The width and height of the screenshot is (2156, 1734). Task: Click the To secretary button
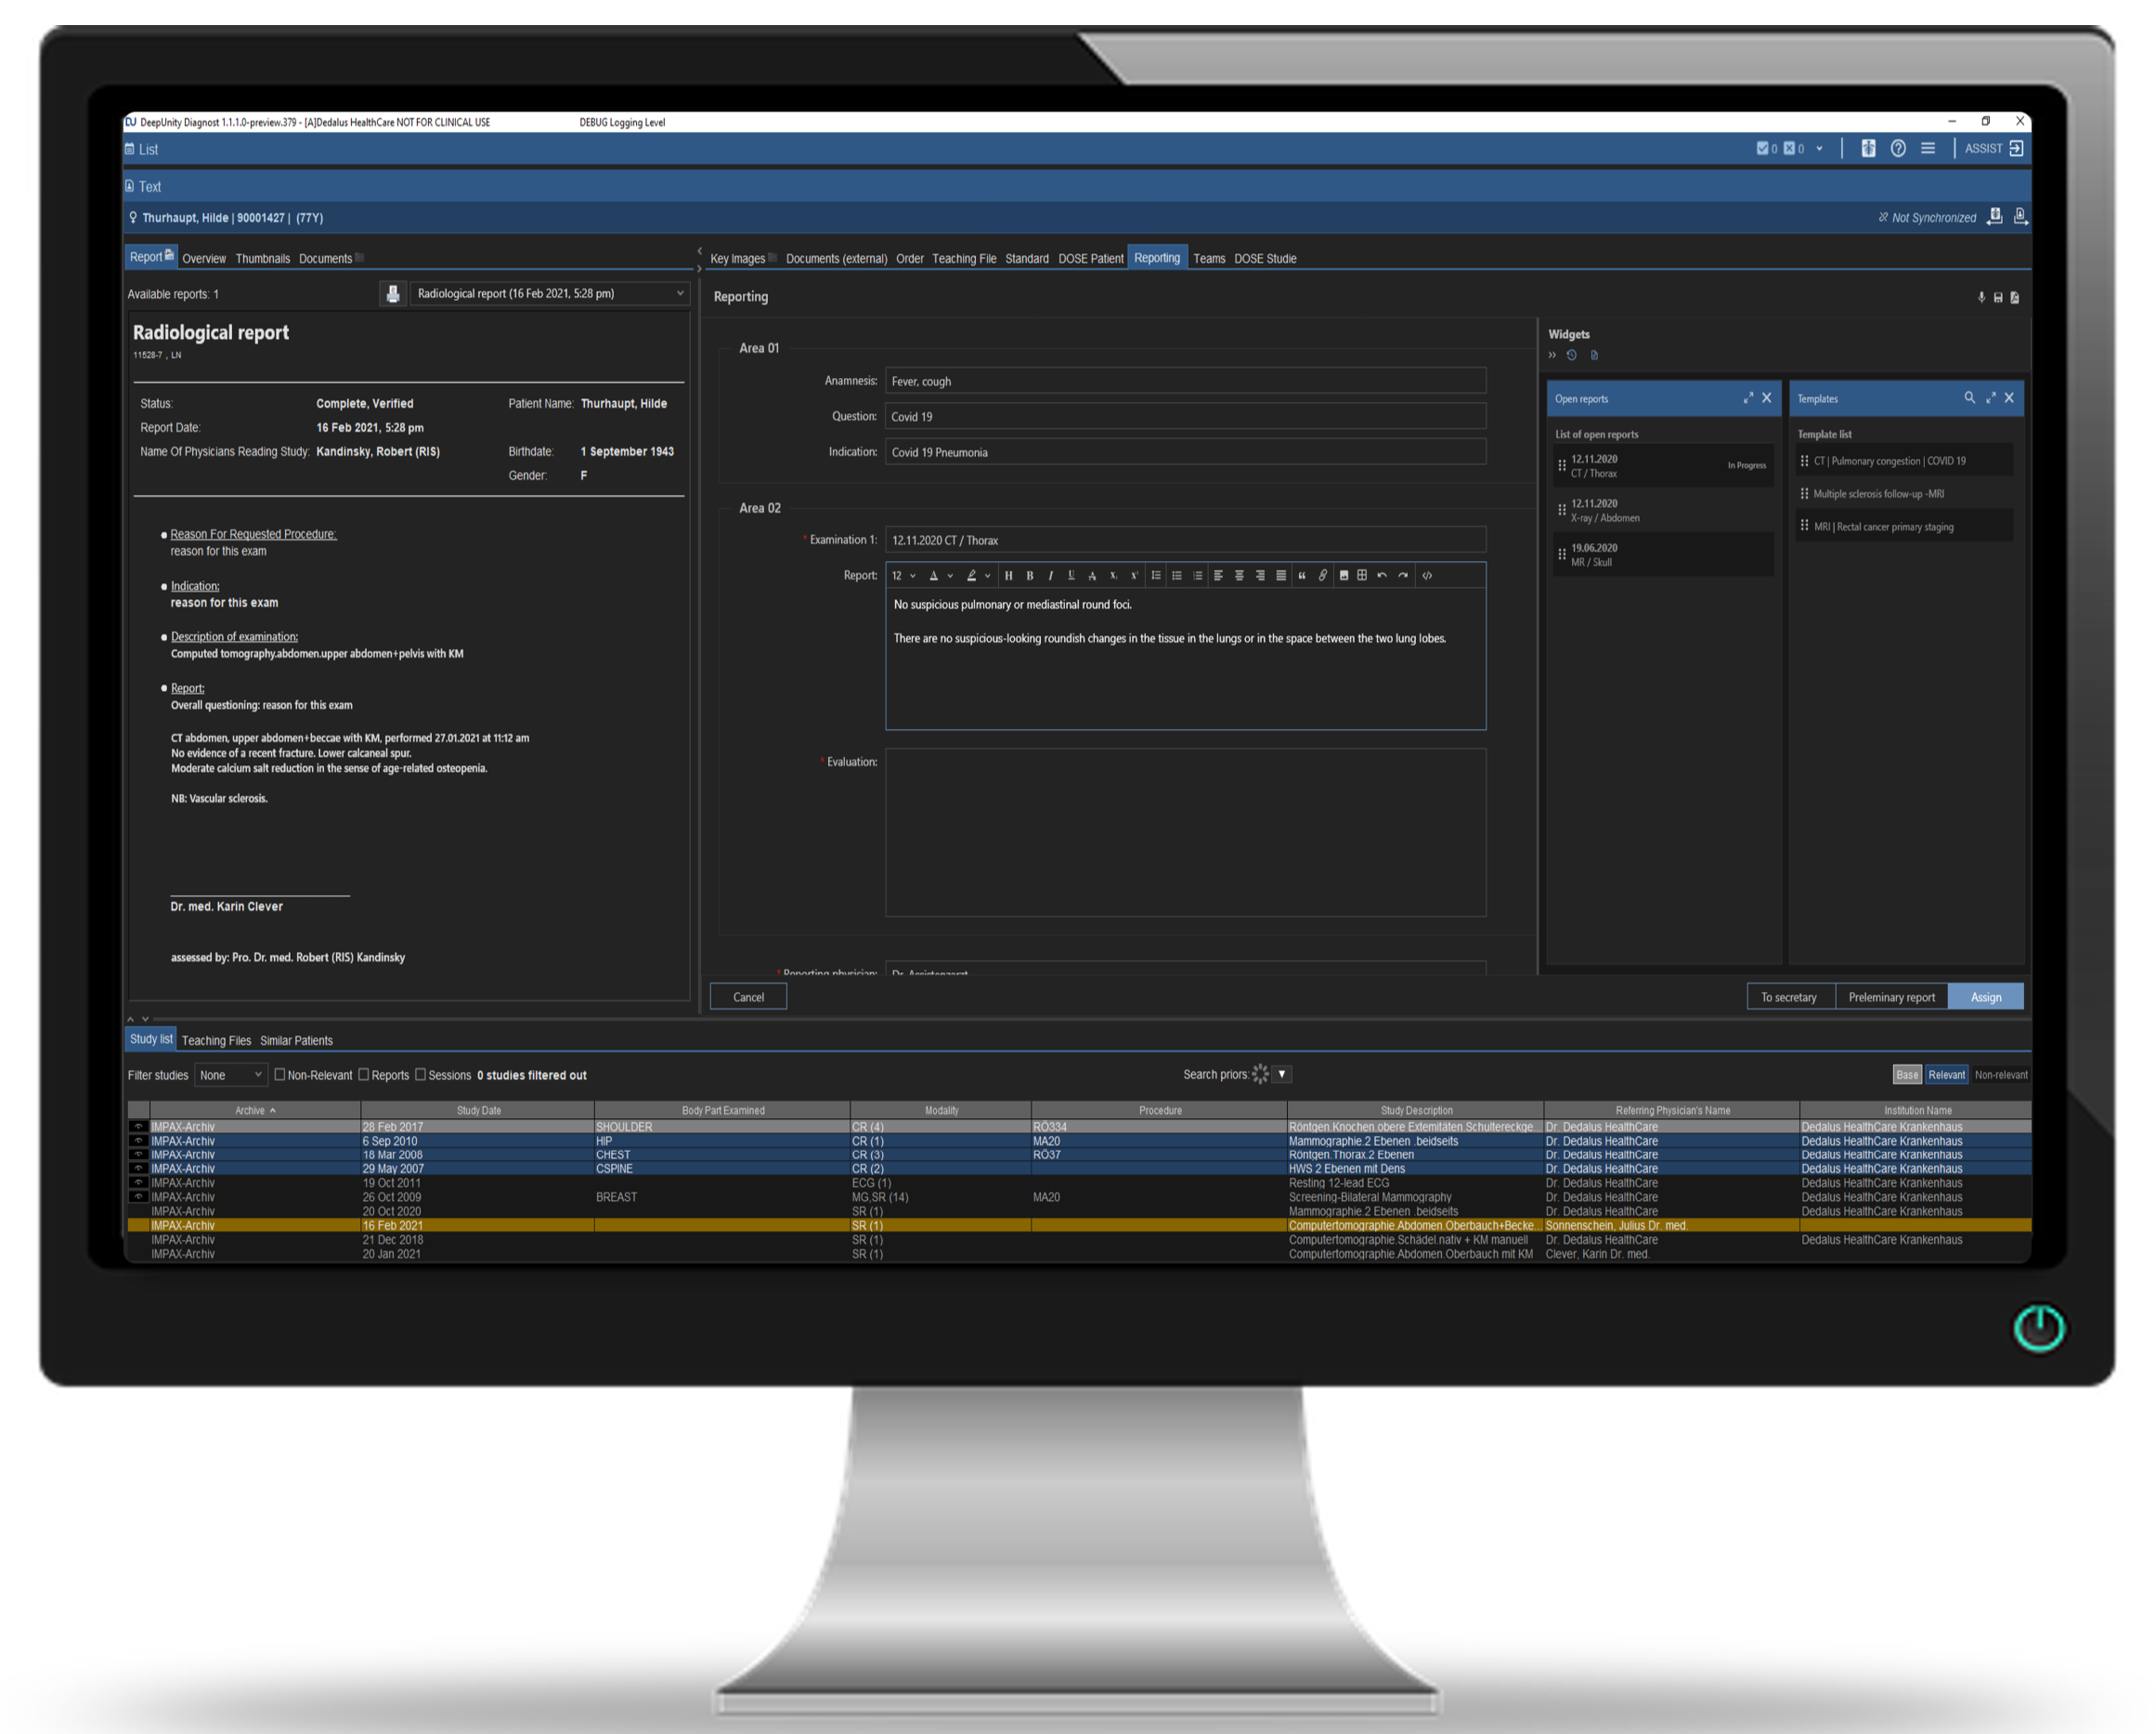click(1788, 997)
